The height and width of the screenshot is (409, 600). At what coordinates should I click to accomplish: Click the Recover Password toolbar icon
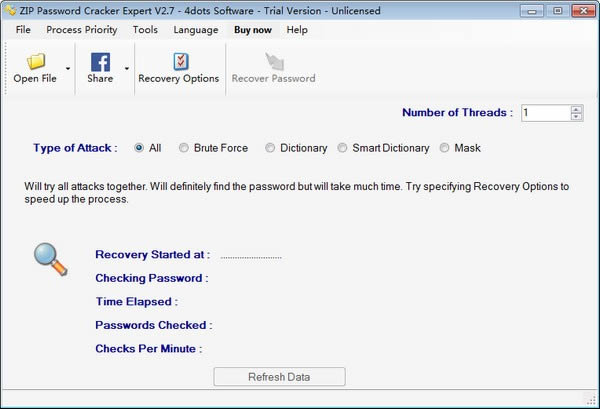click(x=273, y=62)
